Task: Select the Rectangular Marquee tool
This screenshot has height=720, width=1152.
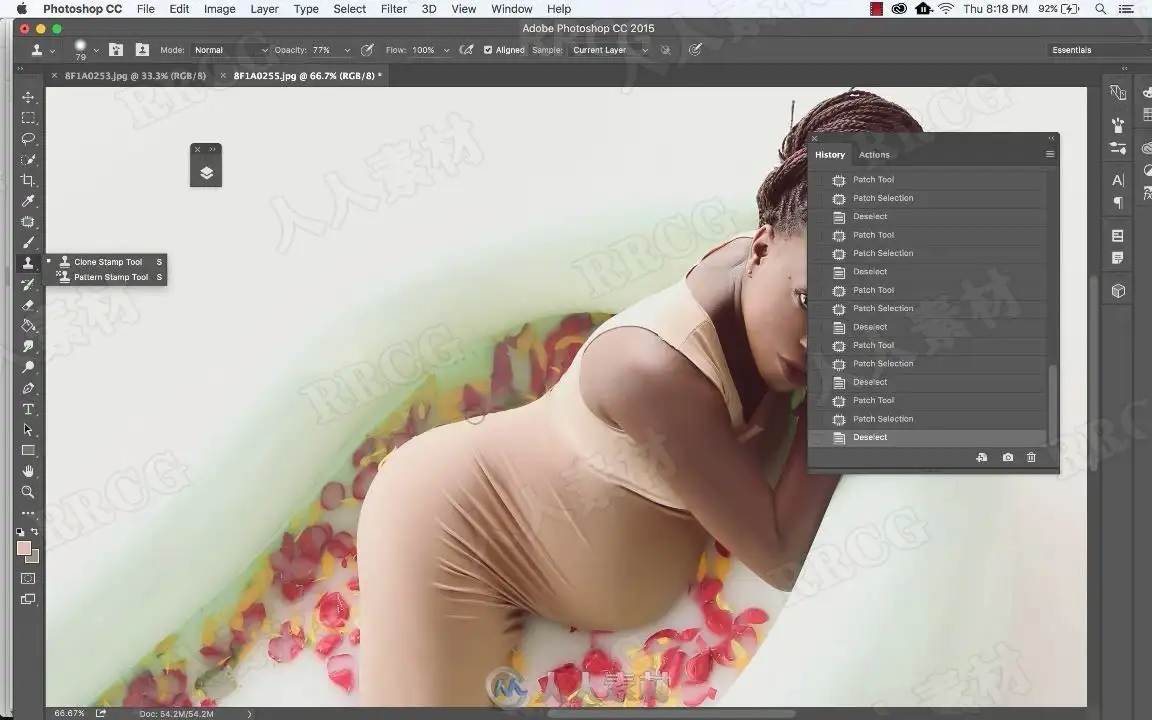Action: point(28,118)
